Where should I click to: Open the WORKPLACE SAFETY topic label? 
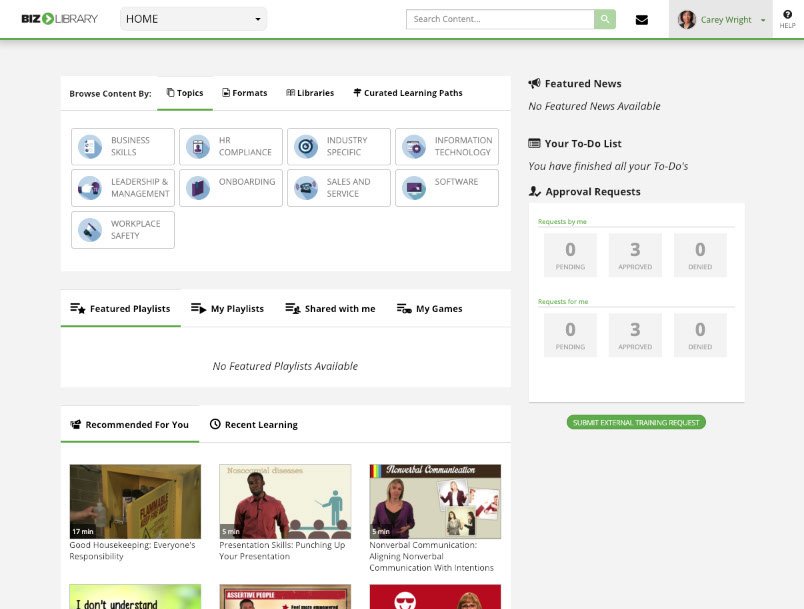click(x=135, y=230)
